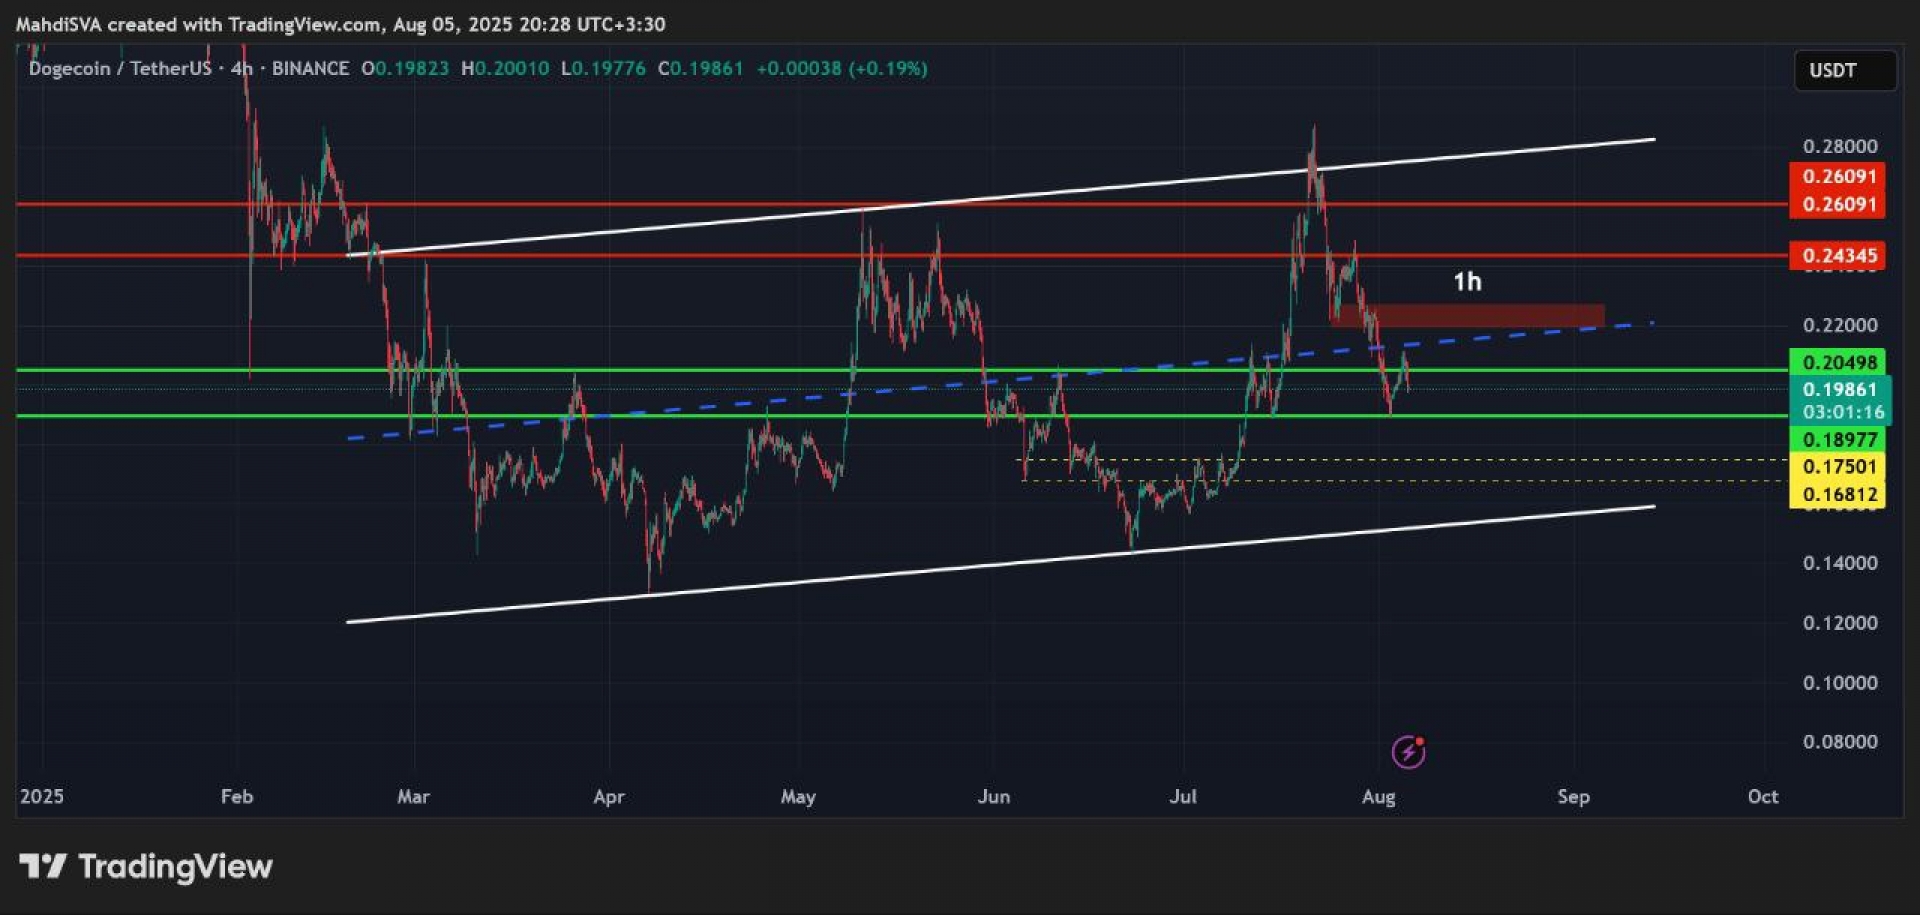Click the +0.19% price change value
Image resolution: width=1920 pixels, height=915 pixels.
[x=888, y=69]
